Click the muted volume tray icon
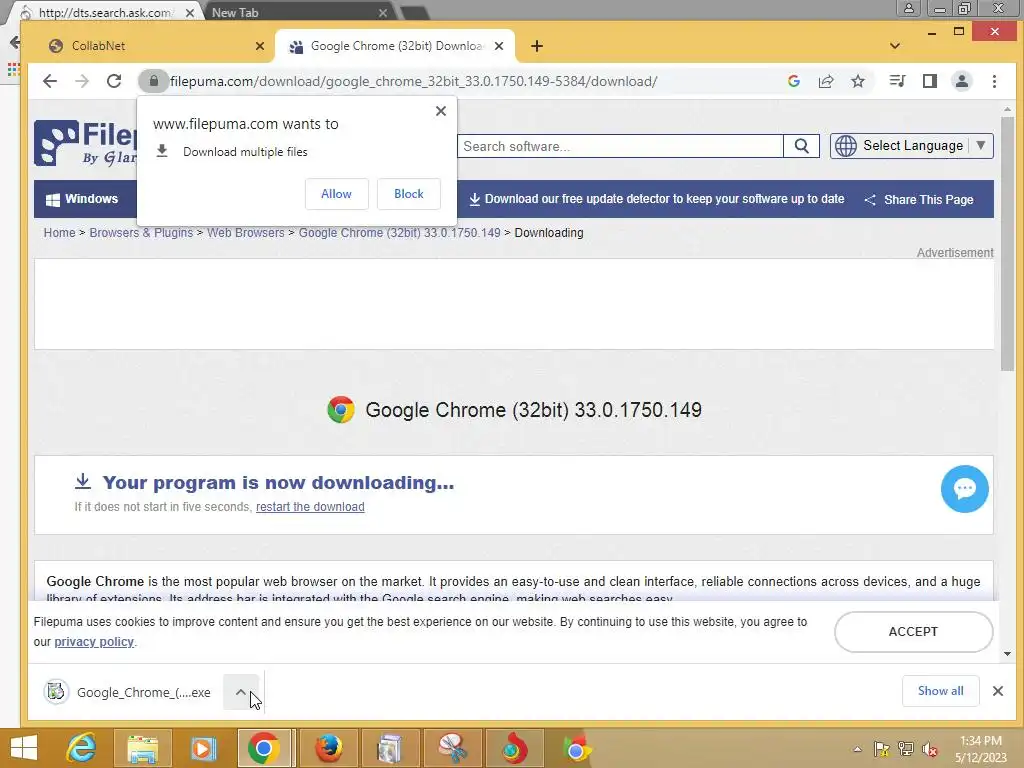The image size is (1024, 768). tap(929, 749)
